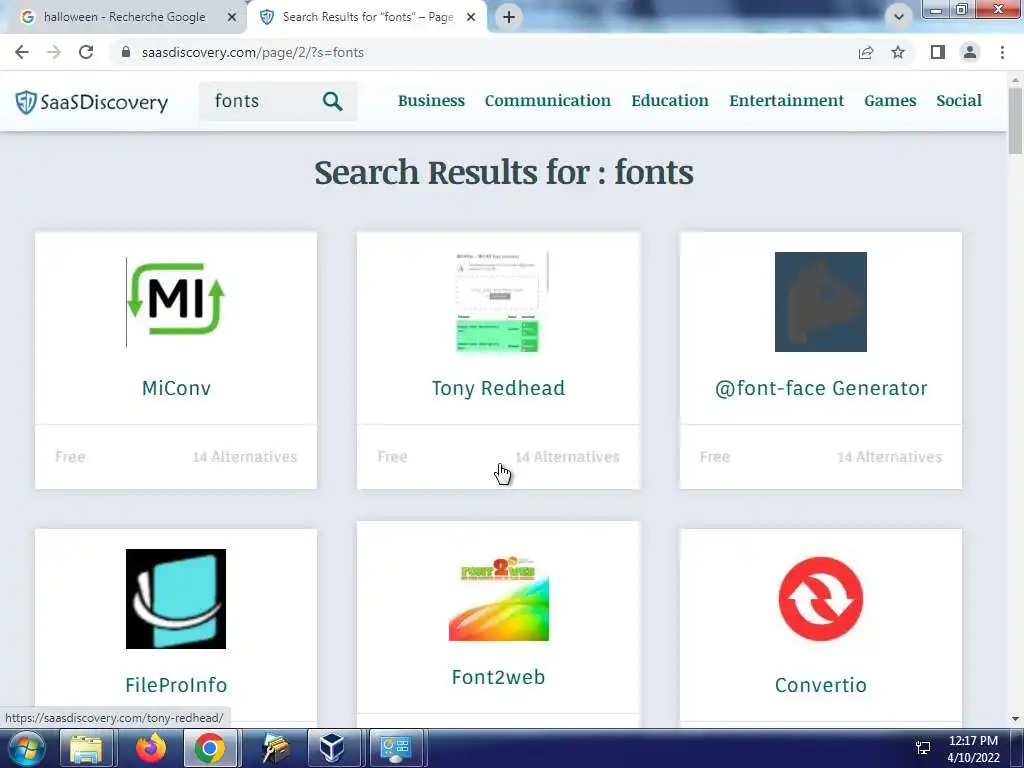This screenshot has height=768, width=1024.
Task: Open the Chrome profile avatar
Action: (x=970, y=52)
